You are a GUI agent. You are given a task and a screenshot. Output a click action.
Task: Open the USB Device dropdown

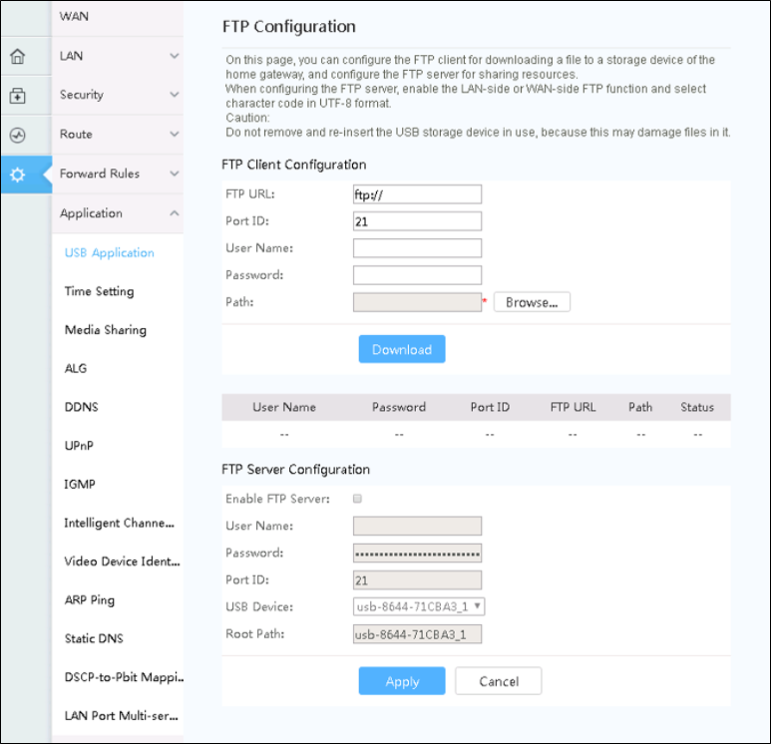[418, 606]
